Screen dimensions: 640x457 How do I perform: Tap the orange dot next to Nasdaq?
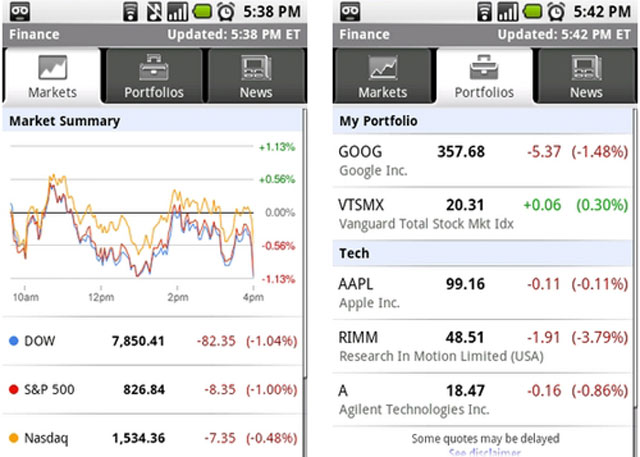14,437
